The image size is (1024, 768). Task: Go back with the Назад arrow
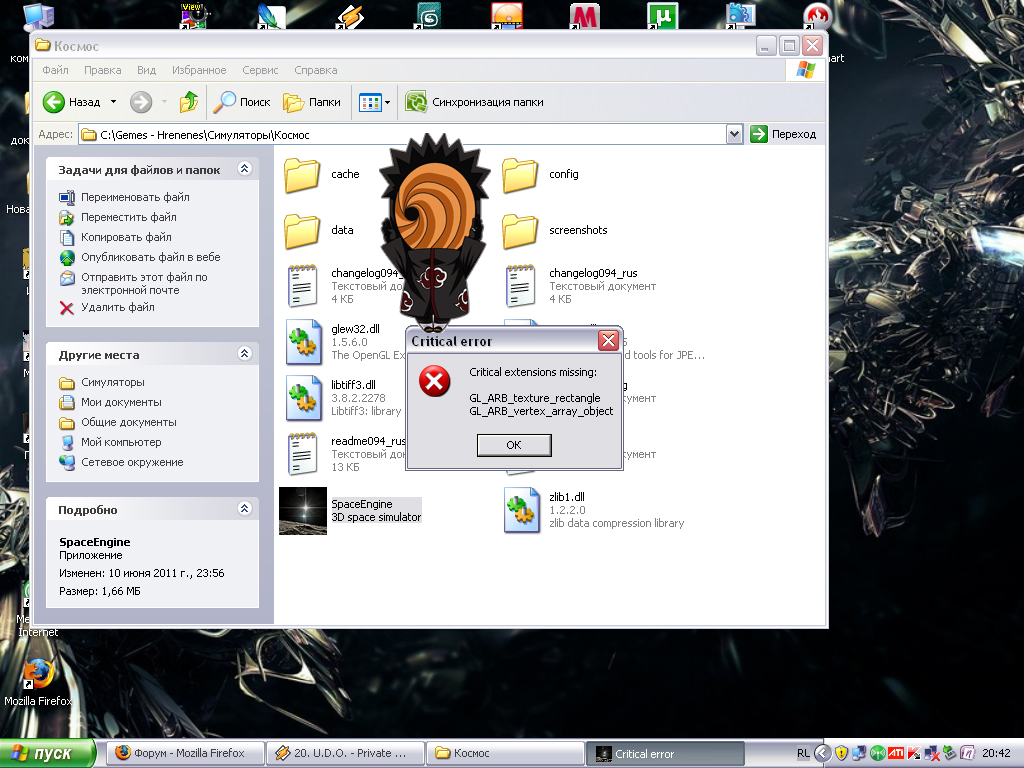pyautogui.click(x=71, y=102)
